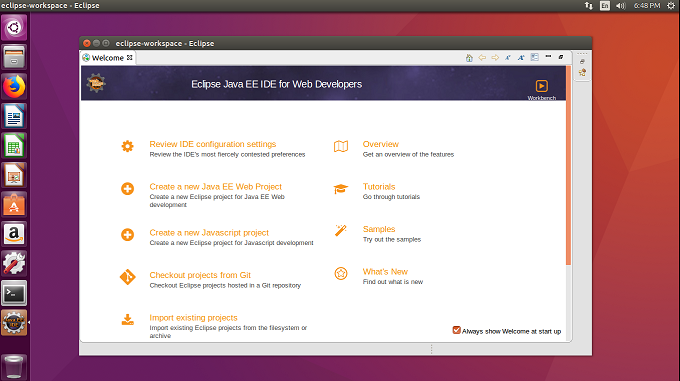Viewport: 680px width, 381px height.
Task: Toggle Always show Welcome at start up
Action: 456,330
